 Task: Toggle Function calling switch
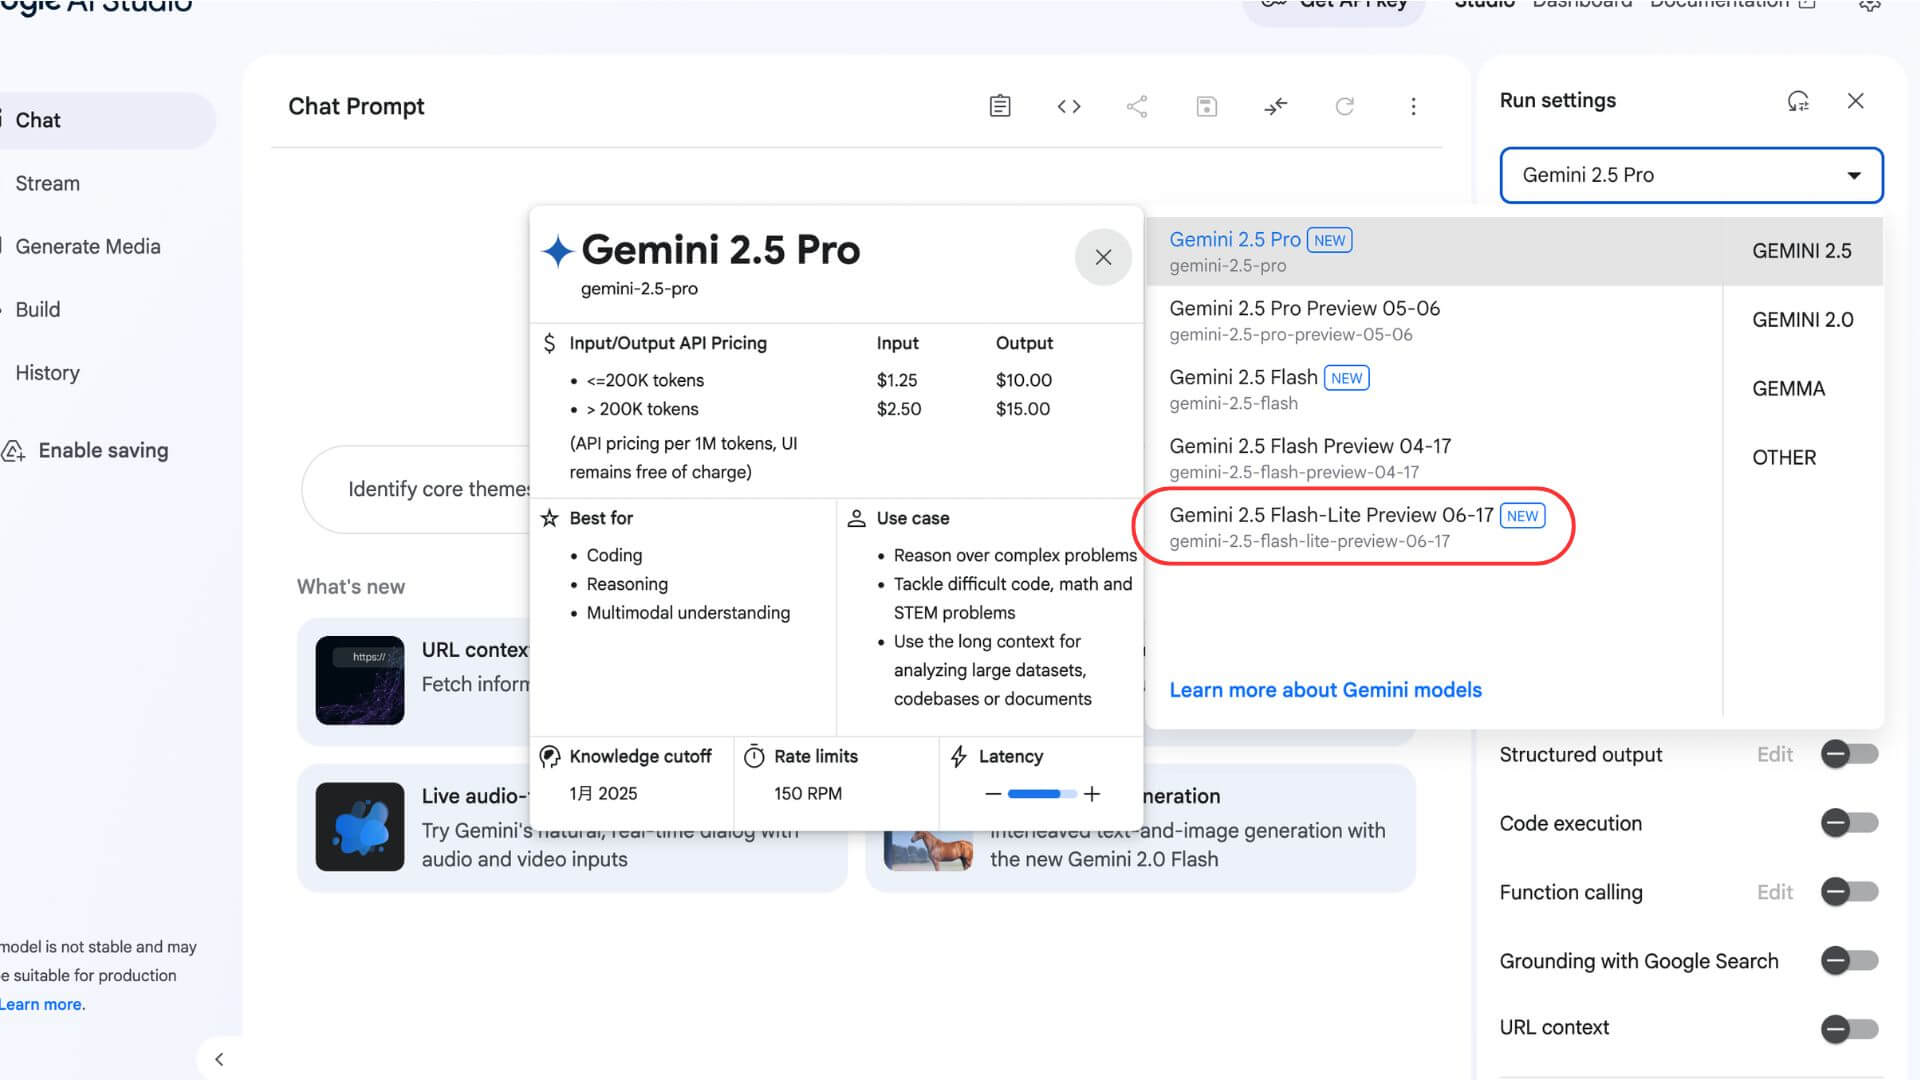(1850, 891)
